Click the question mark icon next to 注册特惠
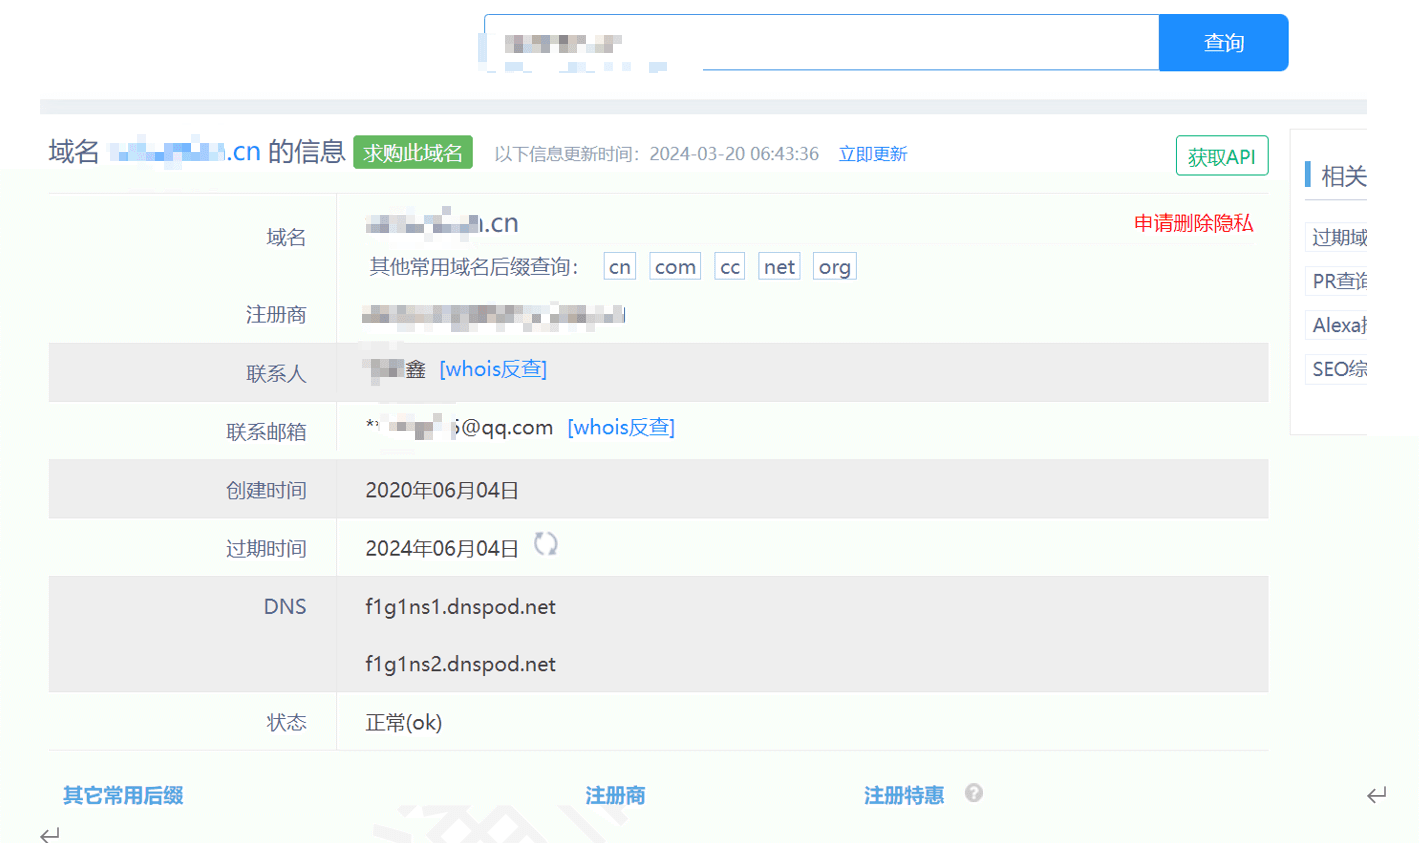The height and width of the screenshot is (843, 1419). 973,793
